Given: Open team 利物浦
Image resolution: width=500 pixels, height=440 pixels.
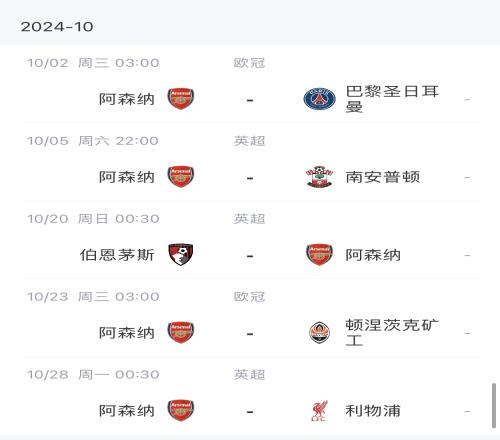Looking at the screenshot, I should click(x=373, y=411).
